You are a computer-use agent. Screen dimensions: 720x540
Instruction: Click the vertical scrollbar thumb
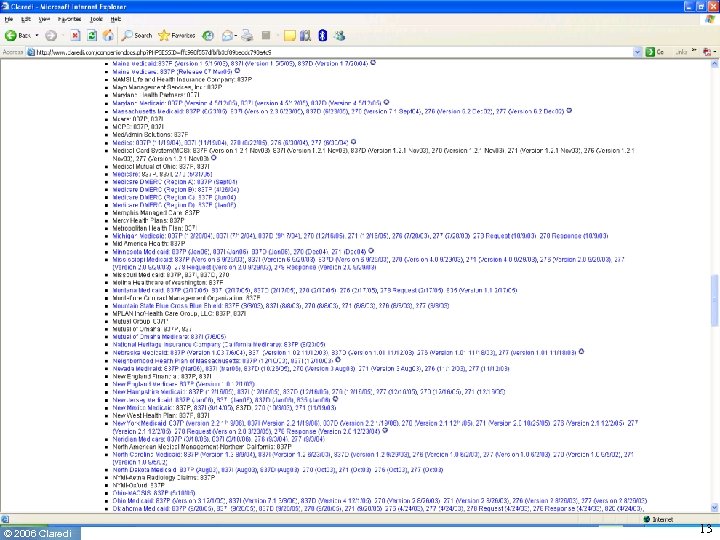tap(715, 301)
